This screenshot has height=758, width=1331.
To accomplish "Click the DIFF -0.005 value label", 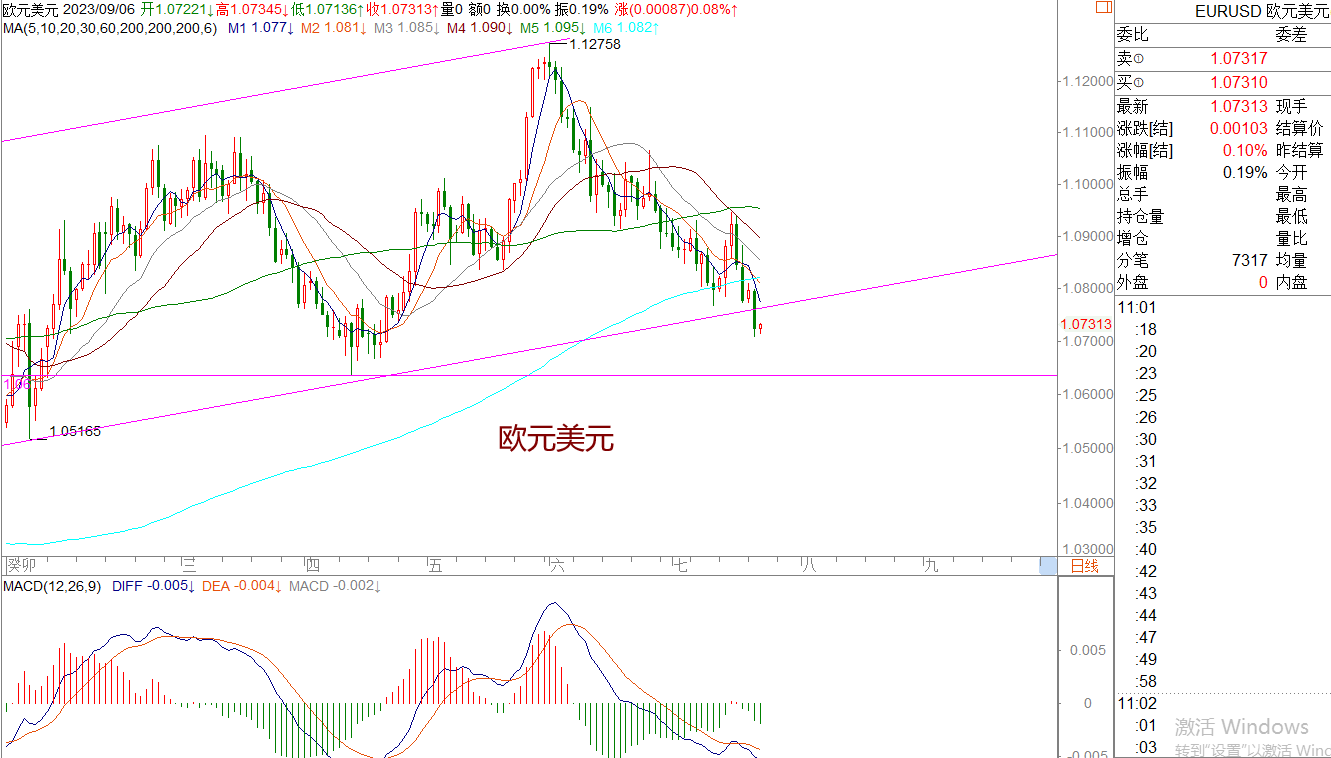I will tap(154, 585).
